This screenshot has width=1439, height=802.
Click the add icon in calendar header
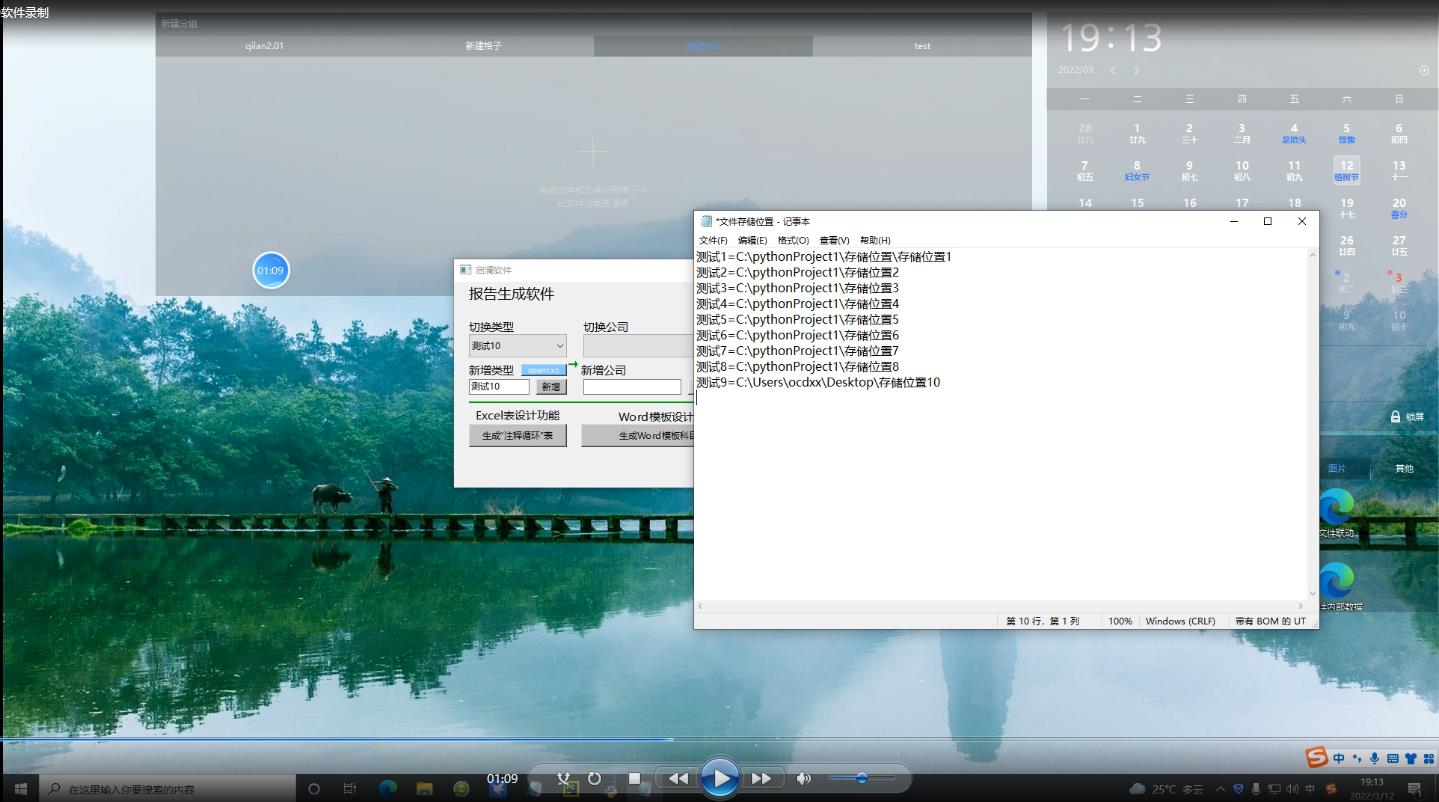pyautogui.click(x=1424, y=70)
